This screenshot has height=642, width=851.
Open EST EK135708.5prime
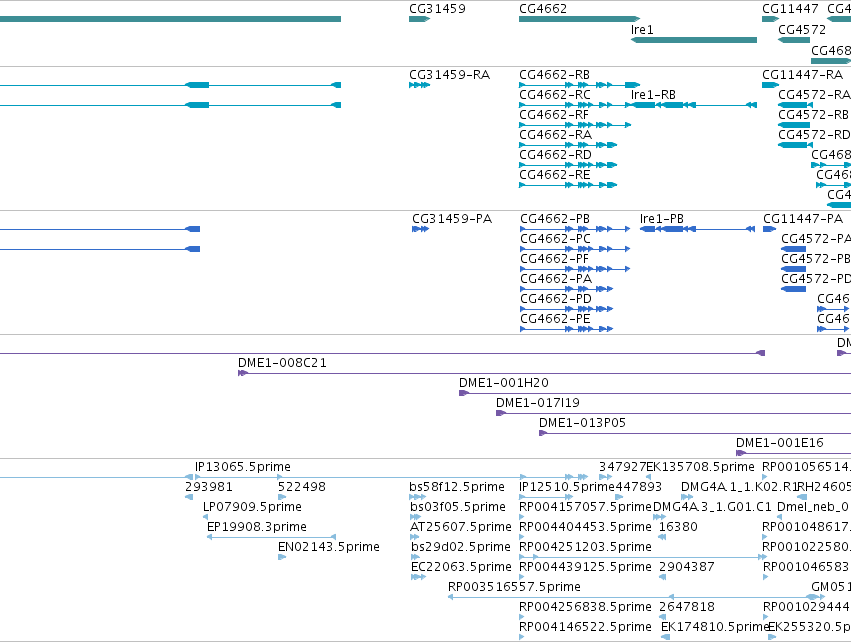(x=700, y=467)
